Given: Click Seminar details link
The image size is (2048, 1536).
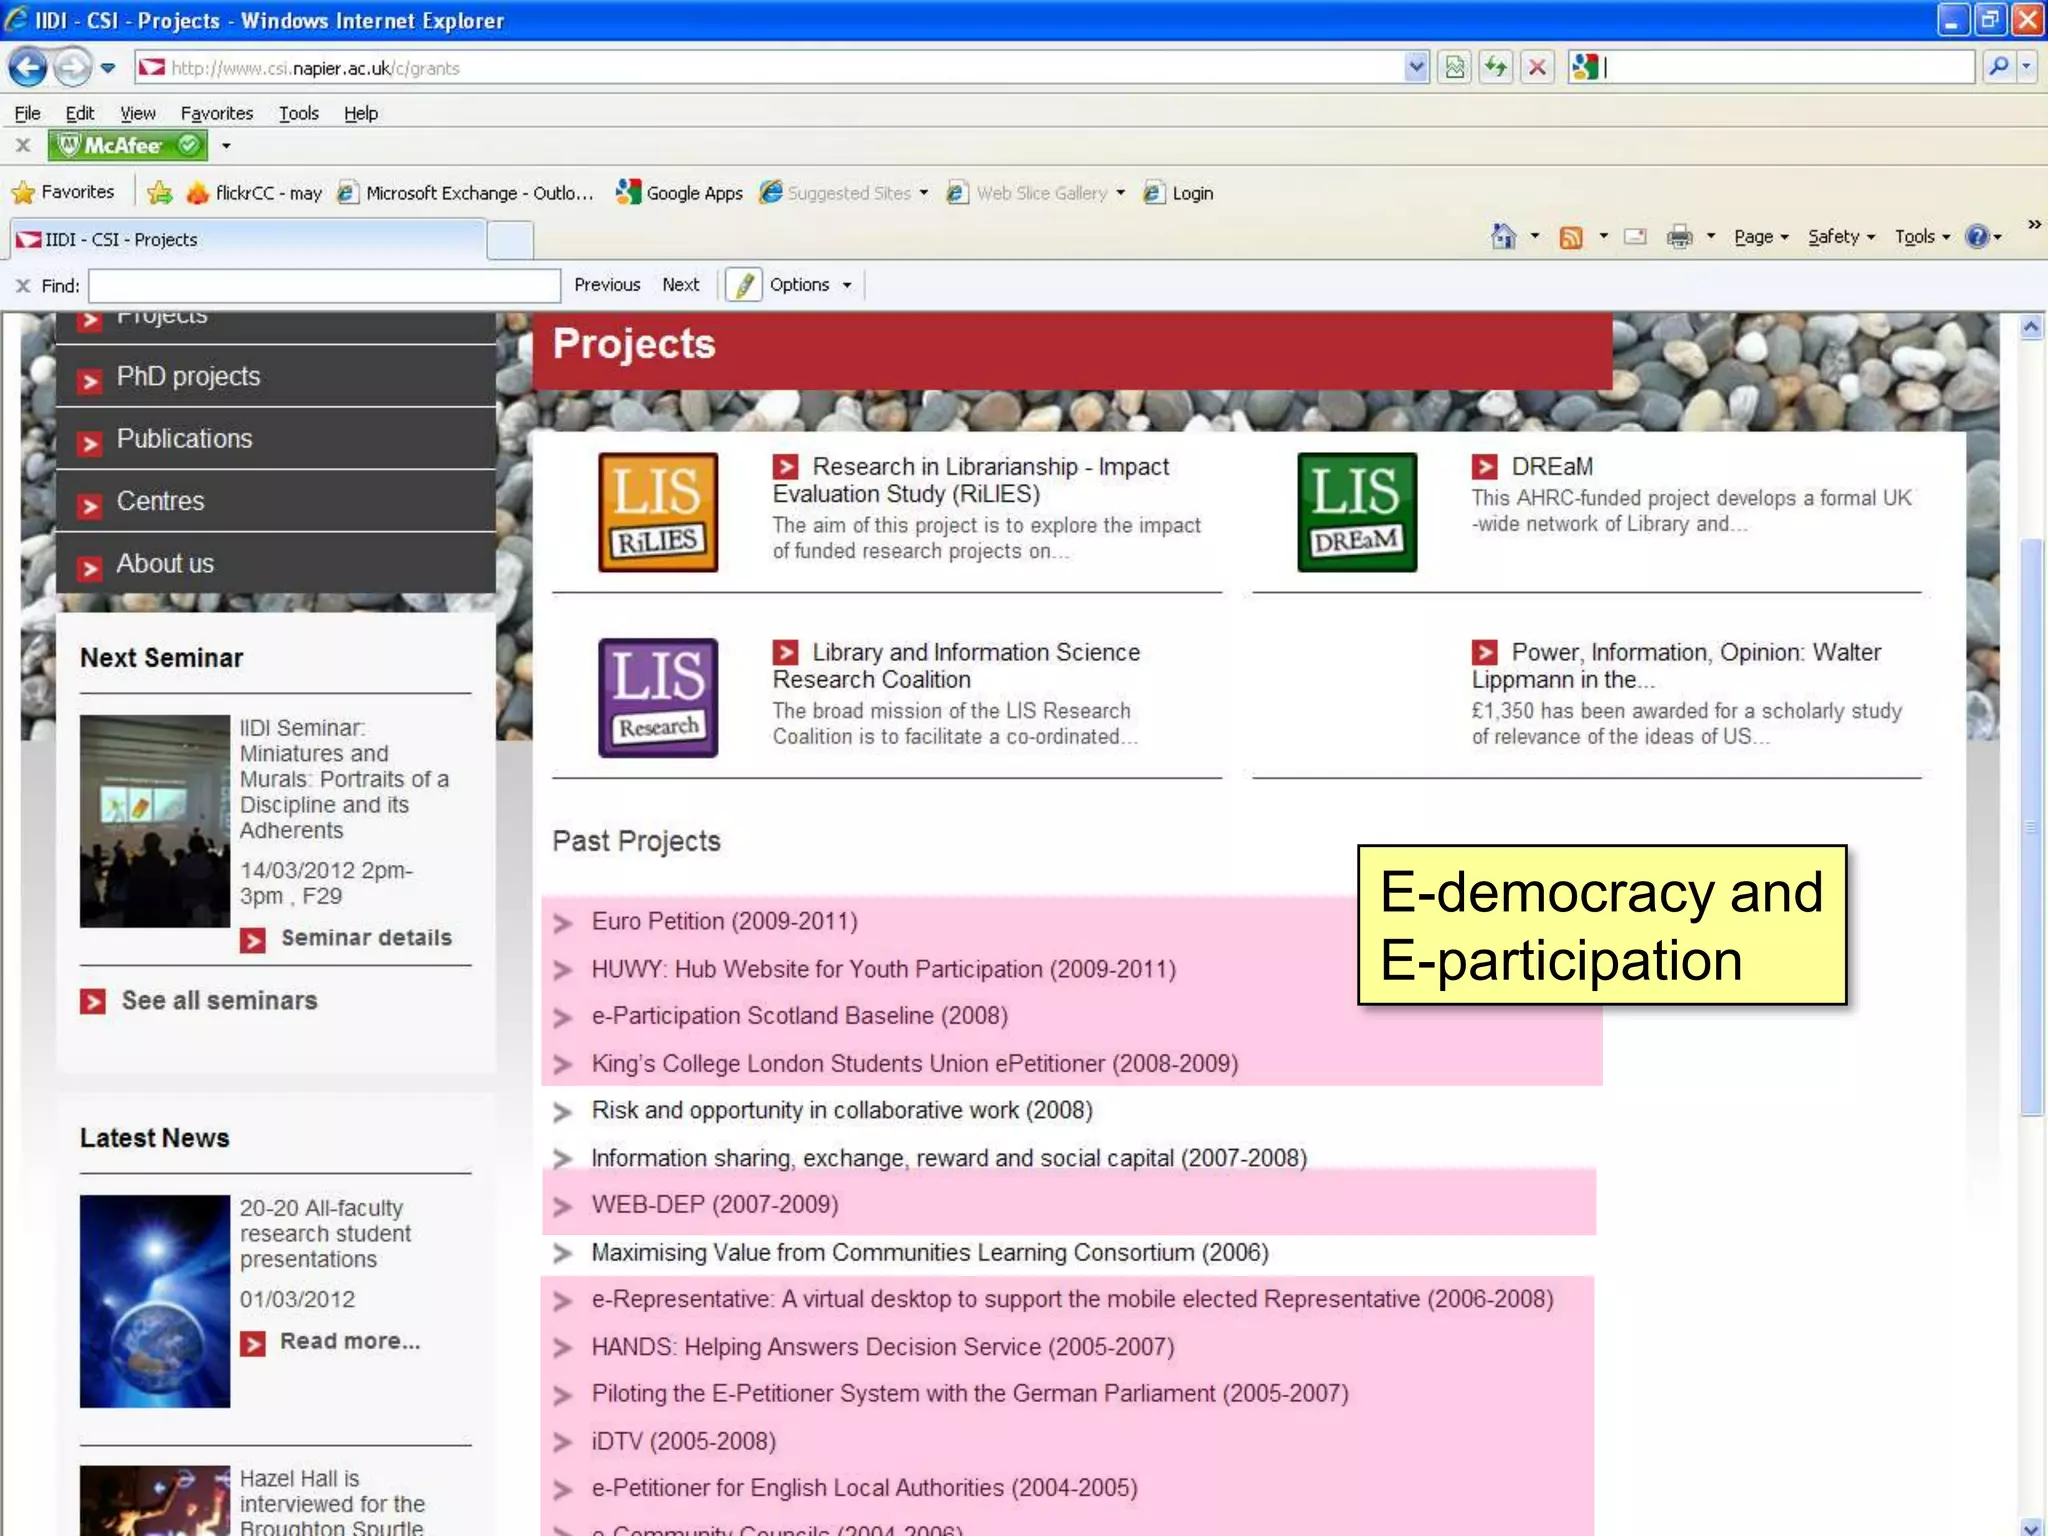Looking at the screenshot, I should pos(366,938).
